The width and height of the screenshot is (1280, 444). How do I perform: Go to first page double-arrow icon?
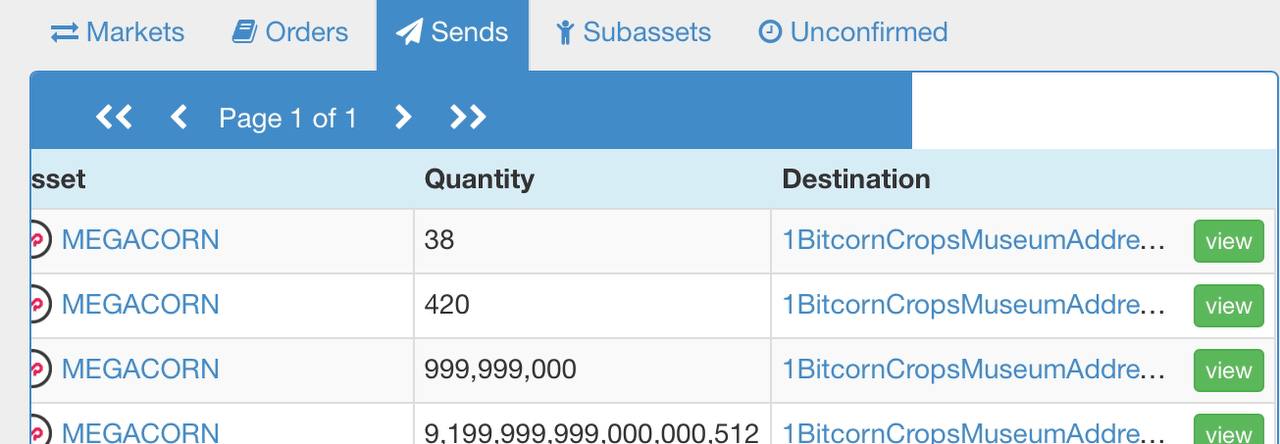tap(114, 118)
